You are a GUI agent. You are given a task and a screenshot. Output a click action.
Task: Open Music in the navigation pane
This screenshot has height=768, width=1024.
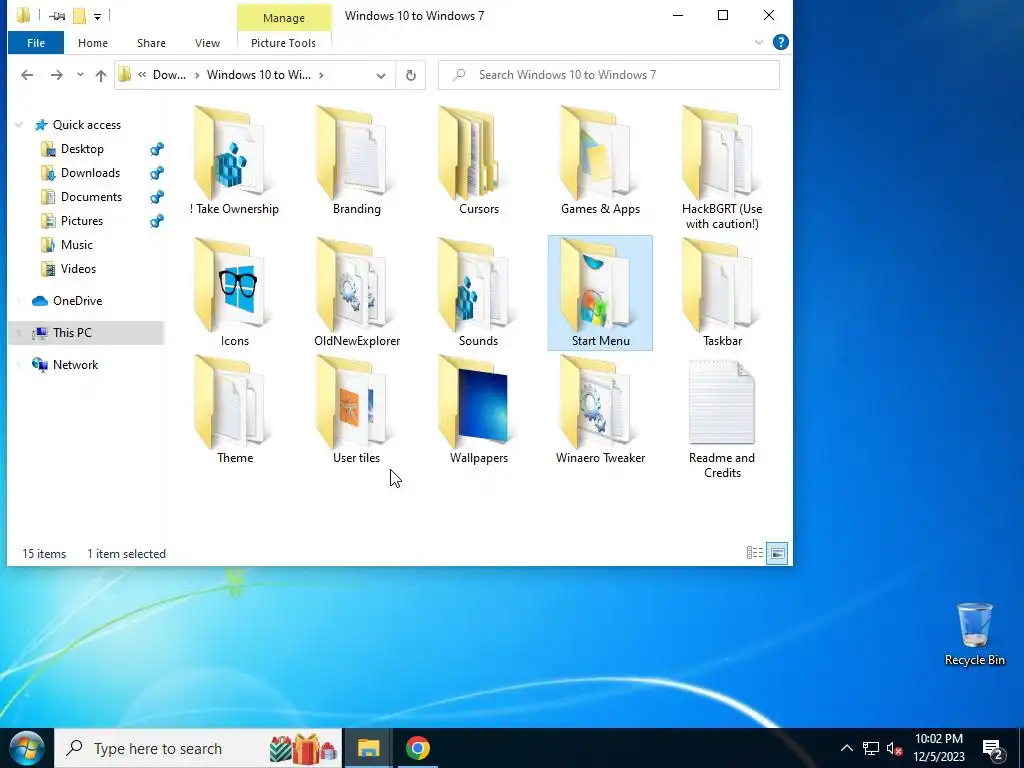coord(76,245)
